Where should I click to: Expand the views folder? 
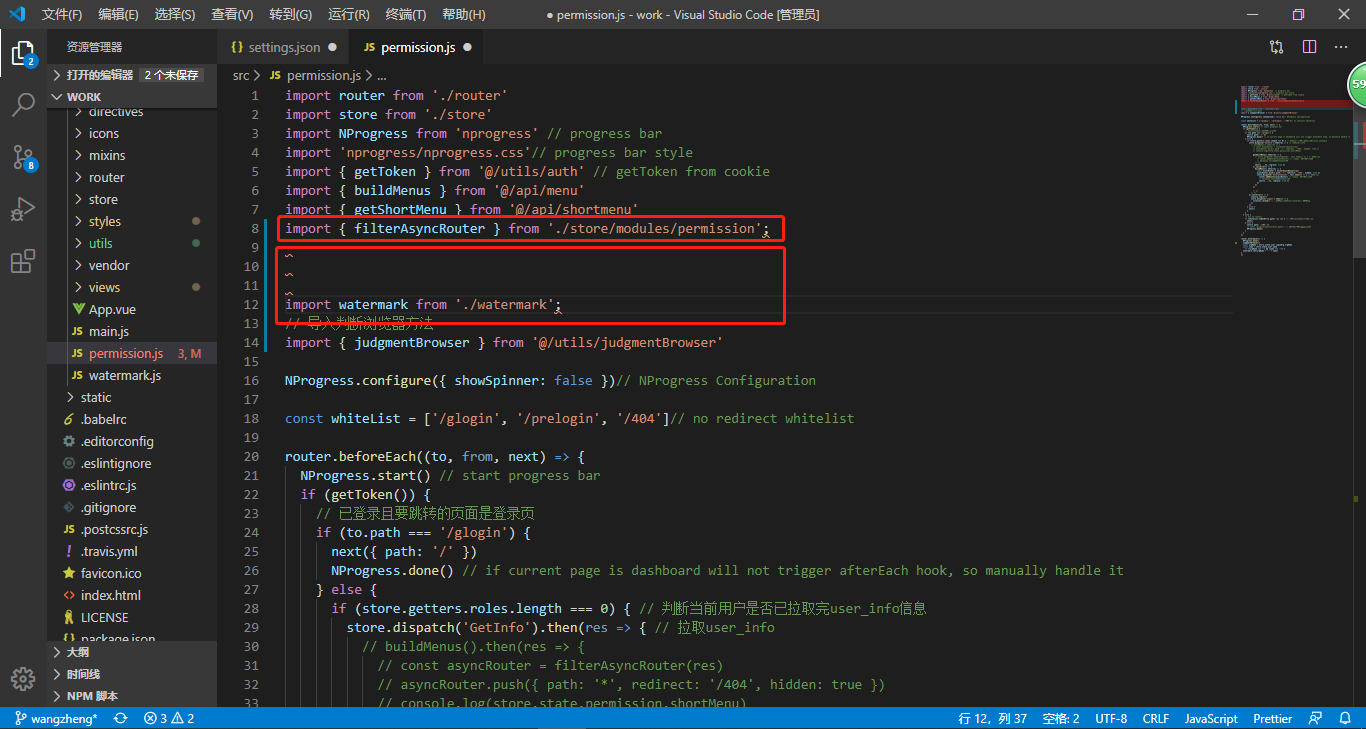(104, 287)
